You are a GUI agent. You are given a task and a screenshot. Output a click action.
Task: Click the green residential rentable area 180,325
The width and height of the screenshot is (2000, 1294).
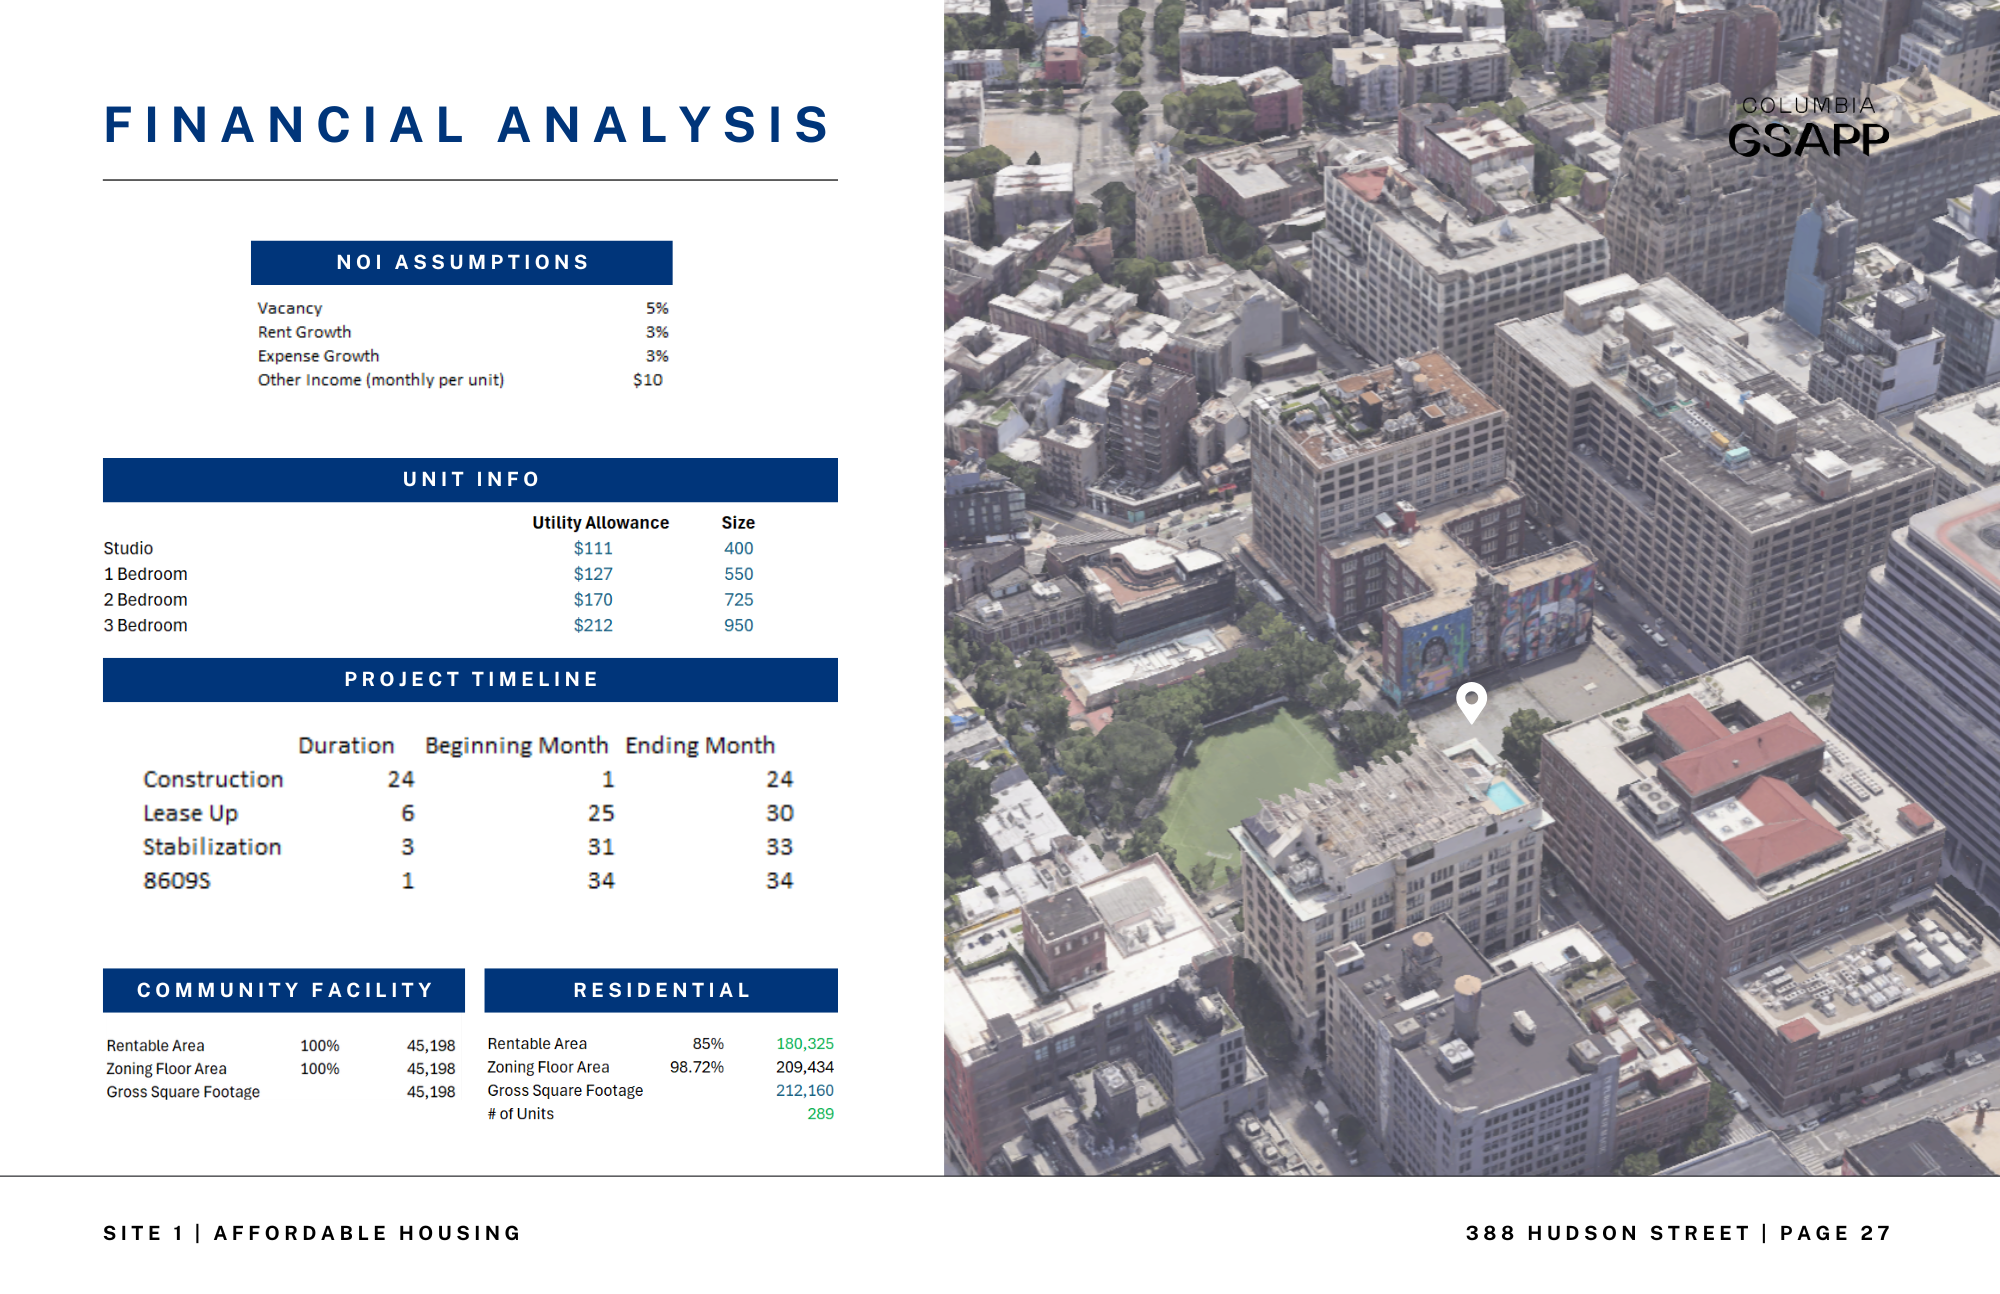click(x=804, y=1043)
